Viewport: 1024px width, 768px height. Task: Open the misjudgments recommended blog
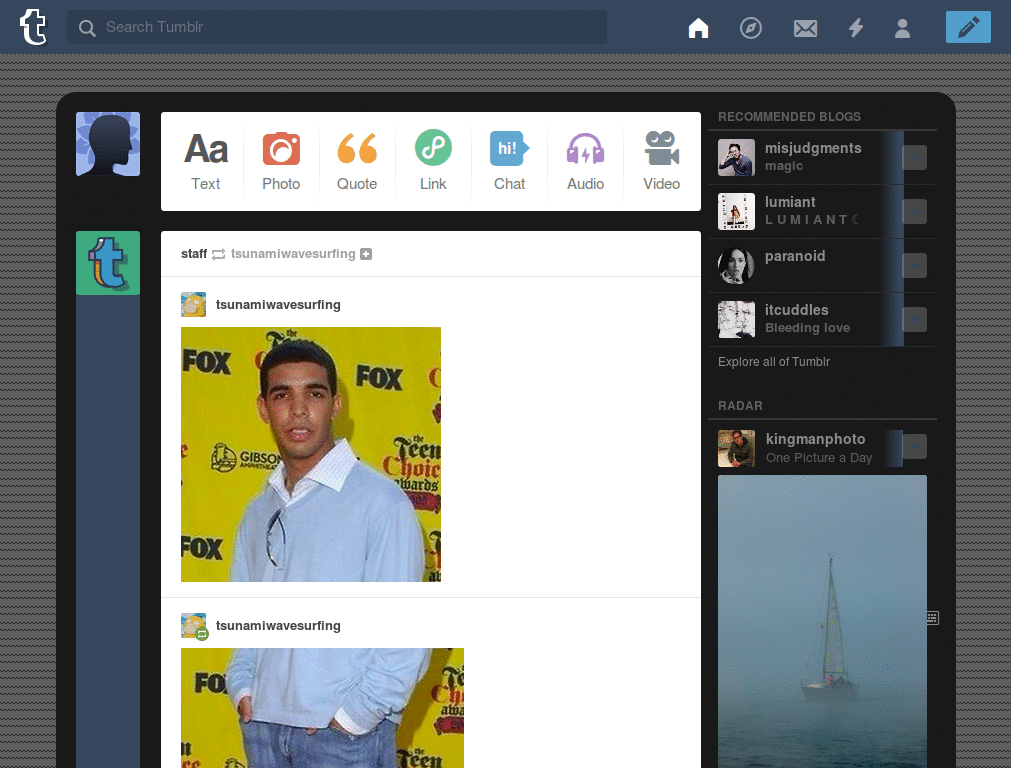(x=813, y=148)
